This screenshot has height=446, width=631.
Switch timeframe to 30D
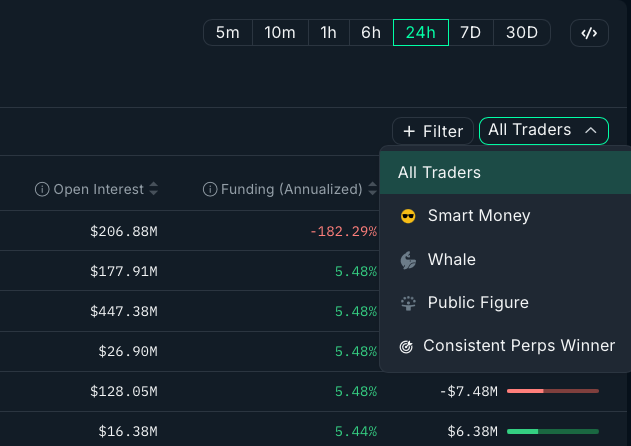[522, 33]
